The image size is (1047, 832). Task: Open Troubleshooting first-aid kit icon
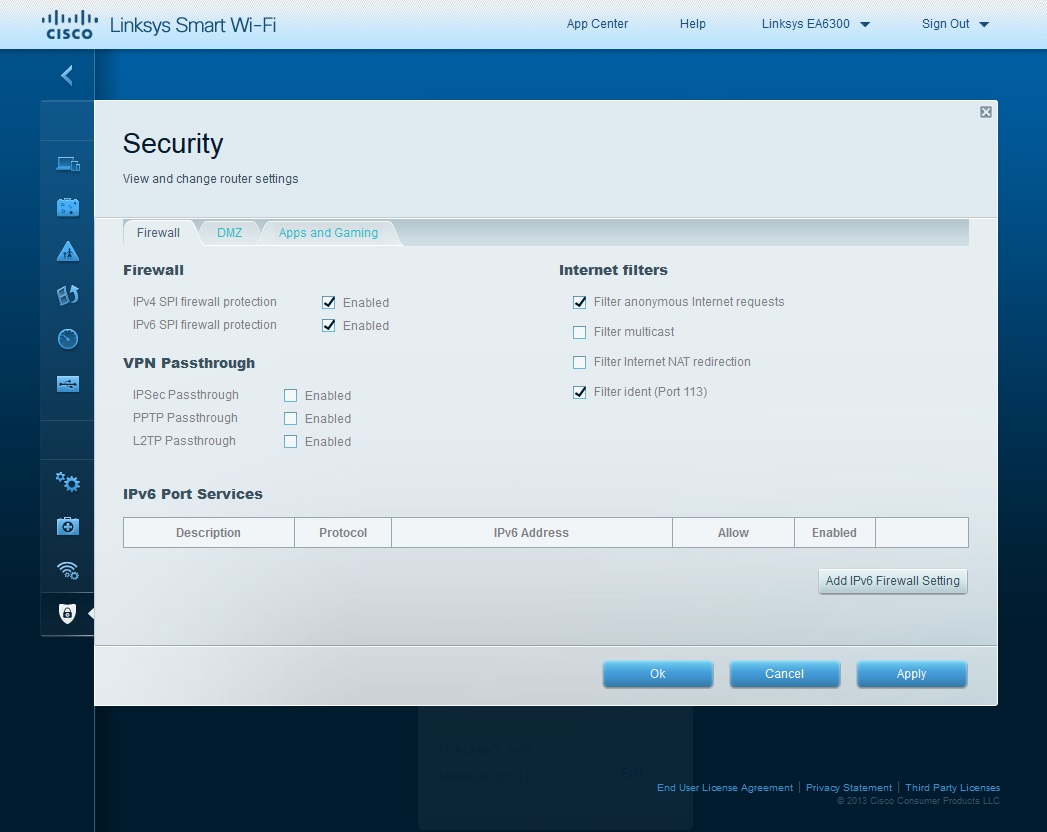coord(67,526)
